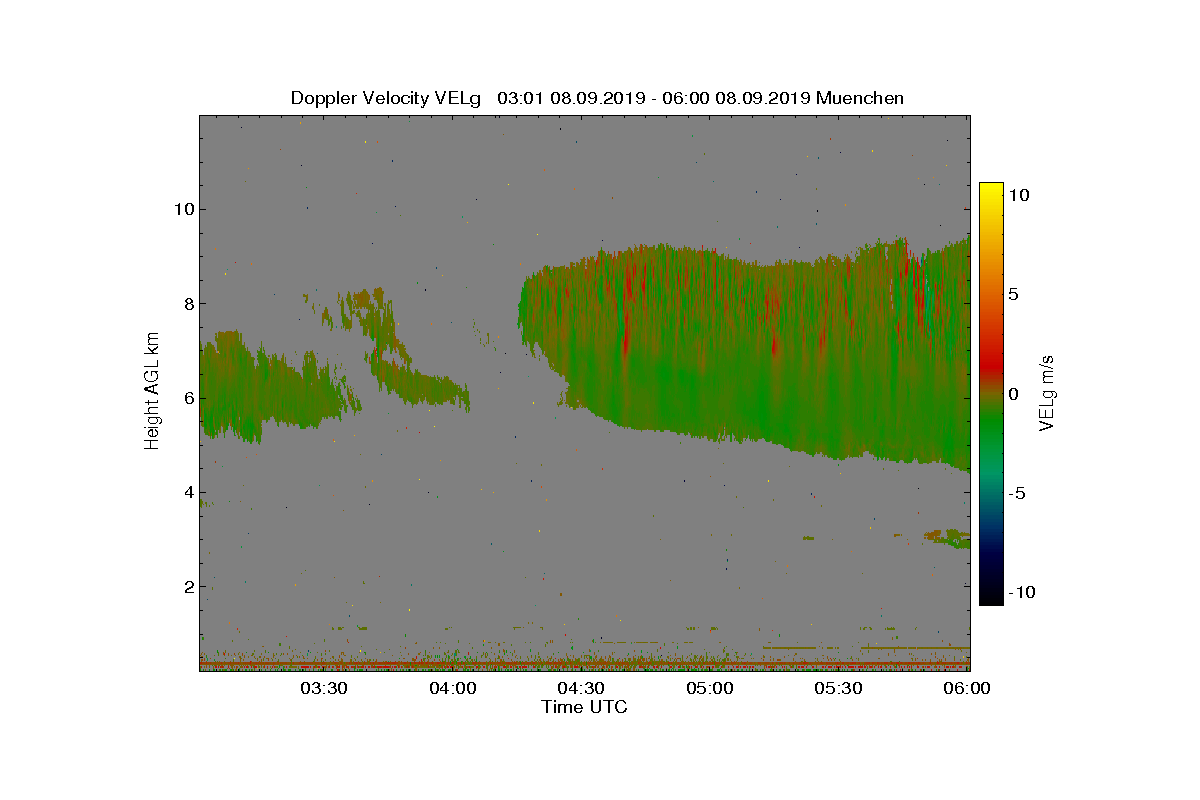Click the height tick label 10
The height and width of the screenshot is (800, 1200).
point(183,209)
